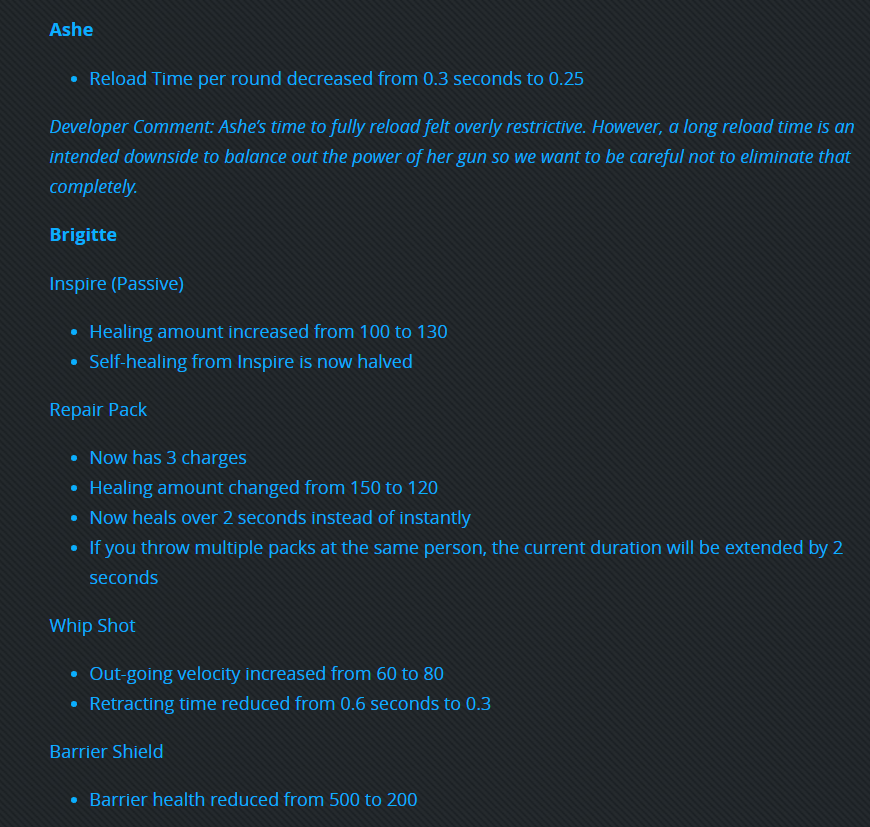Click 'Self-healing from Inspire is now halved'

tap(251, 361)
